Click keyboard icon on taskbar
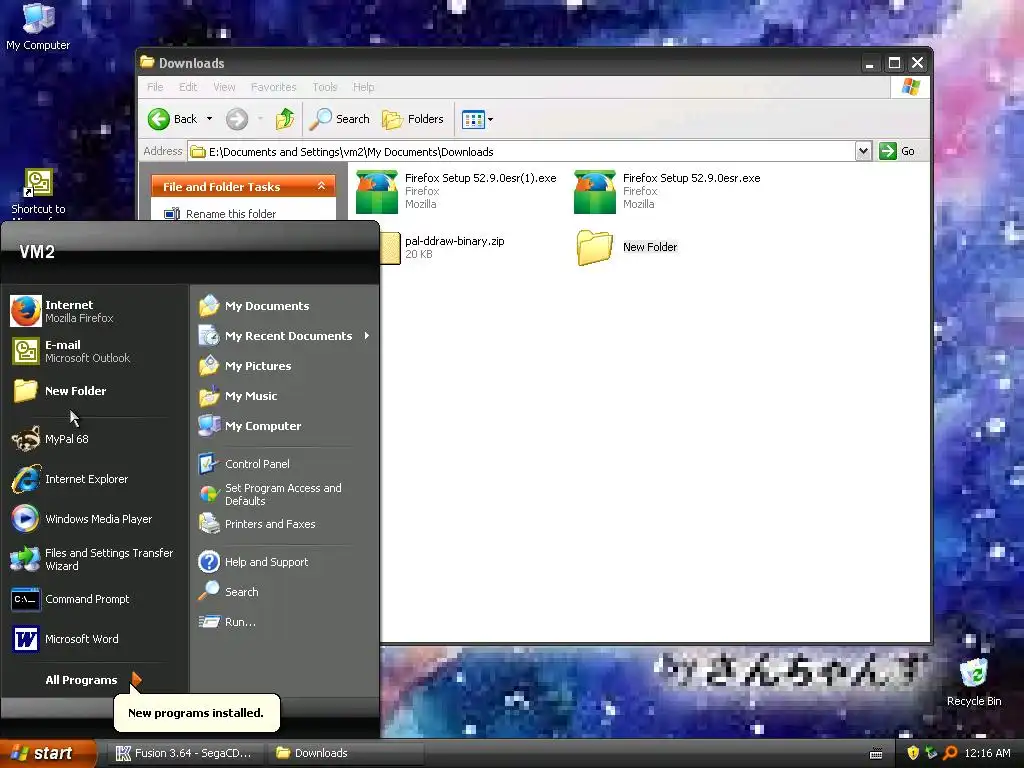This screenshot has width=1024, height=768. 876,754
